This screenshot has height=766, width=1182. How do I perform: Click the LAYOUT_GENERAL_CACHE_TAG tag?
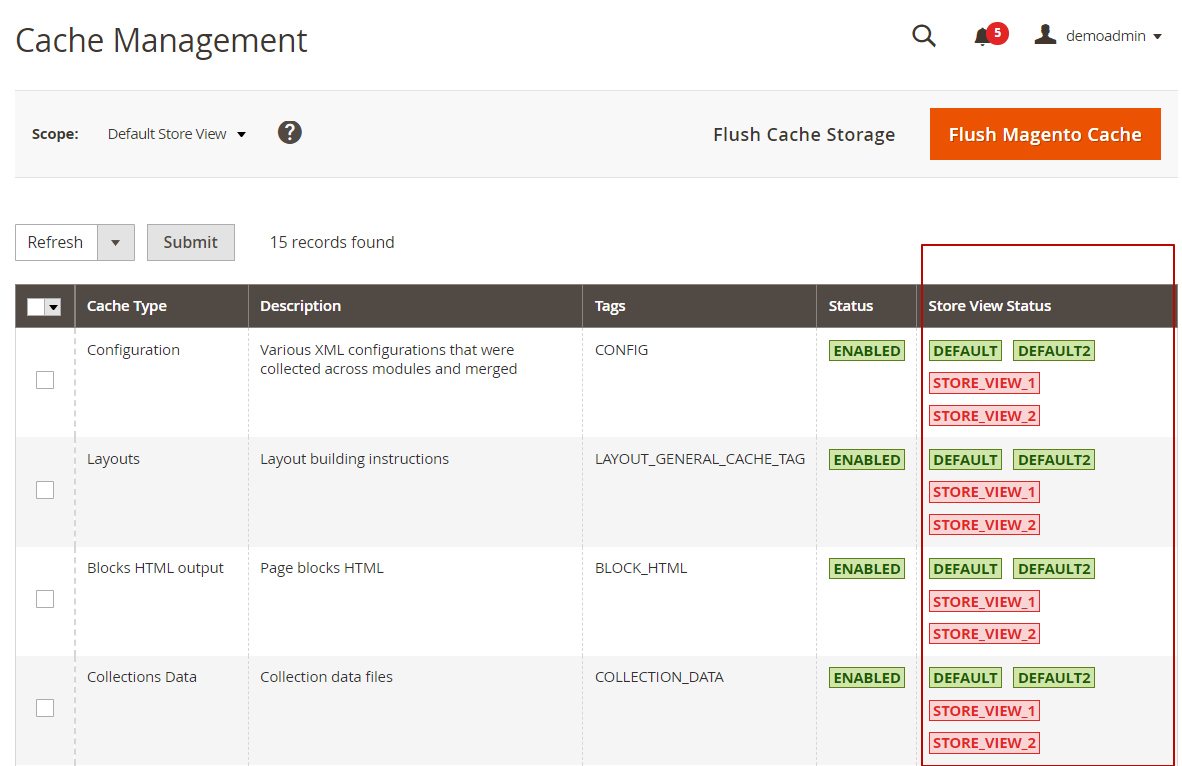pyautogui.click(x=700, y=459)
